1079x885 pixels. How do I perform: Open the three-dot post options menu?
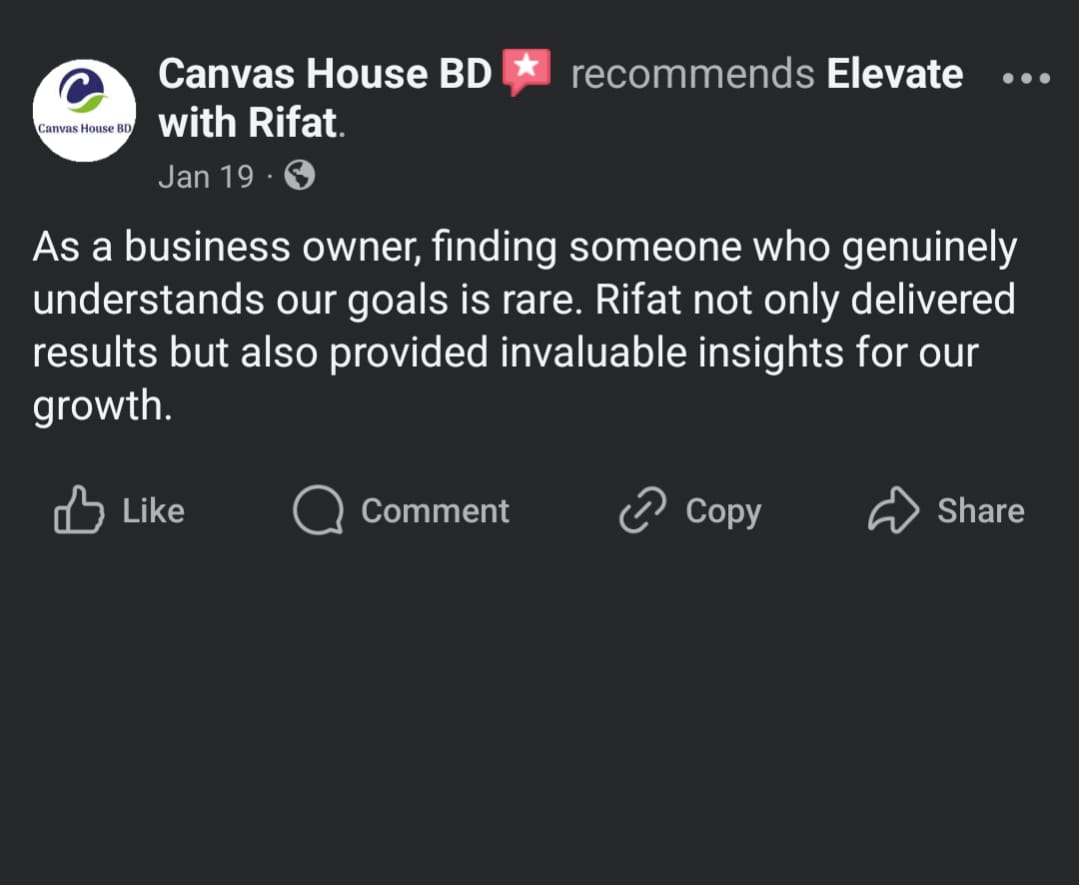tap(1026, 78)
